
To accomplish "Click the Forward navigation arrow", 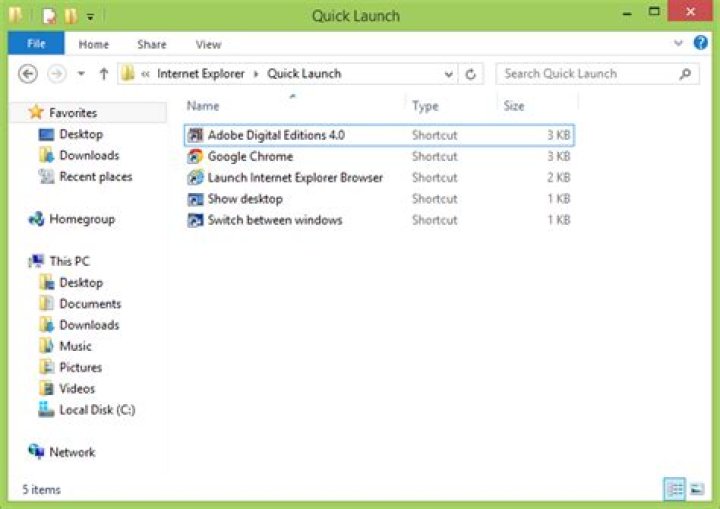I will [57, 74].
